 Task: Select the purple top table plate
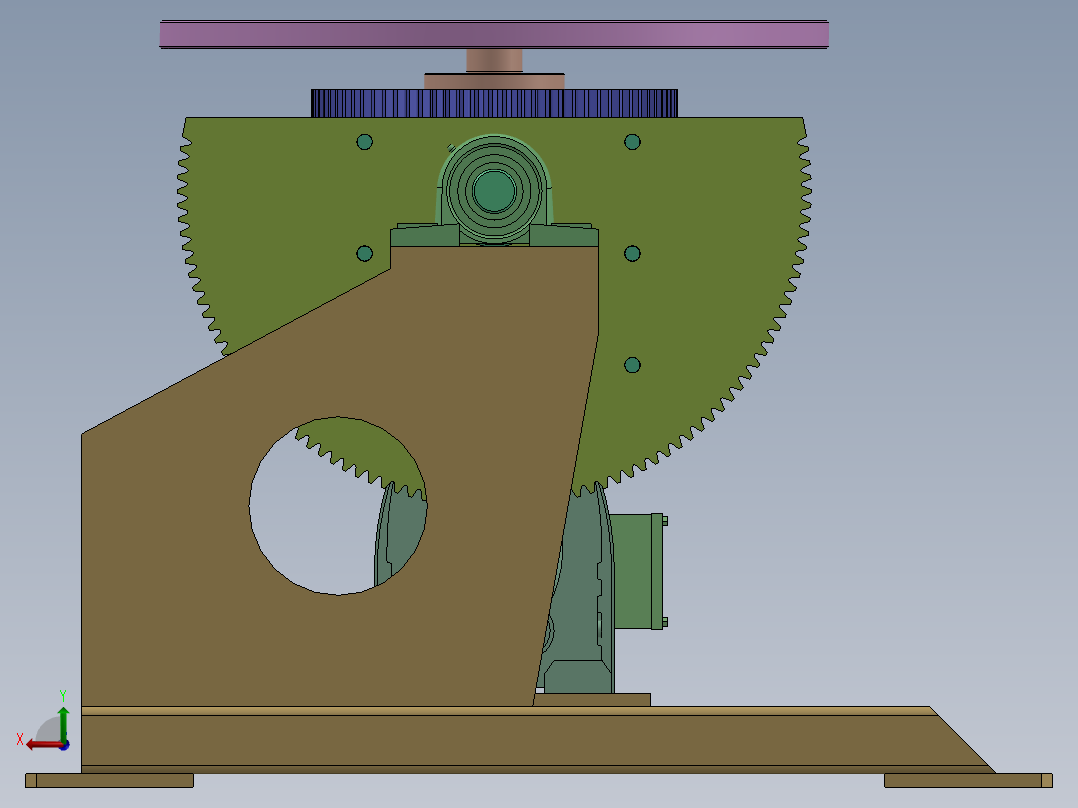point(494,34)
